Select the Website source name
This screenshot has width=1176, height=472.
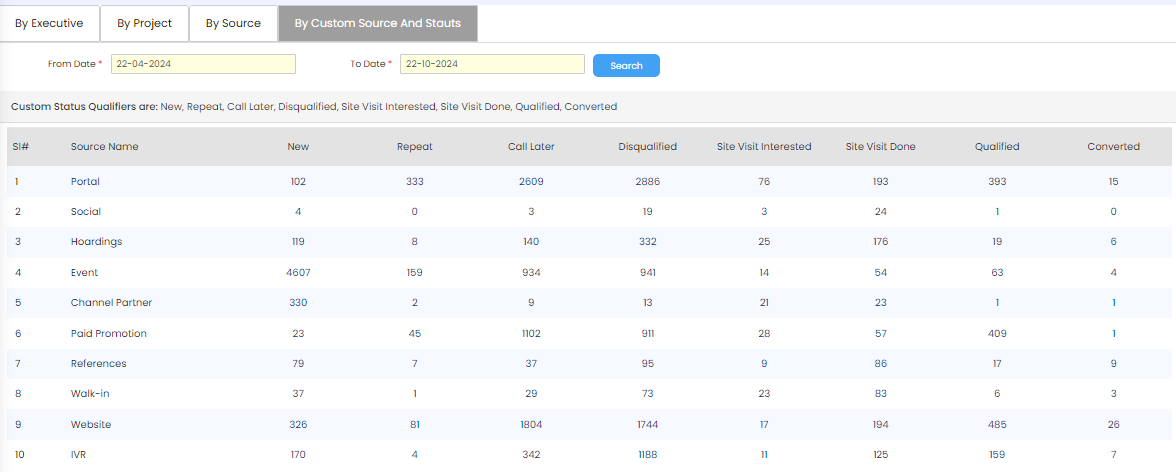click(91, 424)
